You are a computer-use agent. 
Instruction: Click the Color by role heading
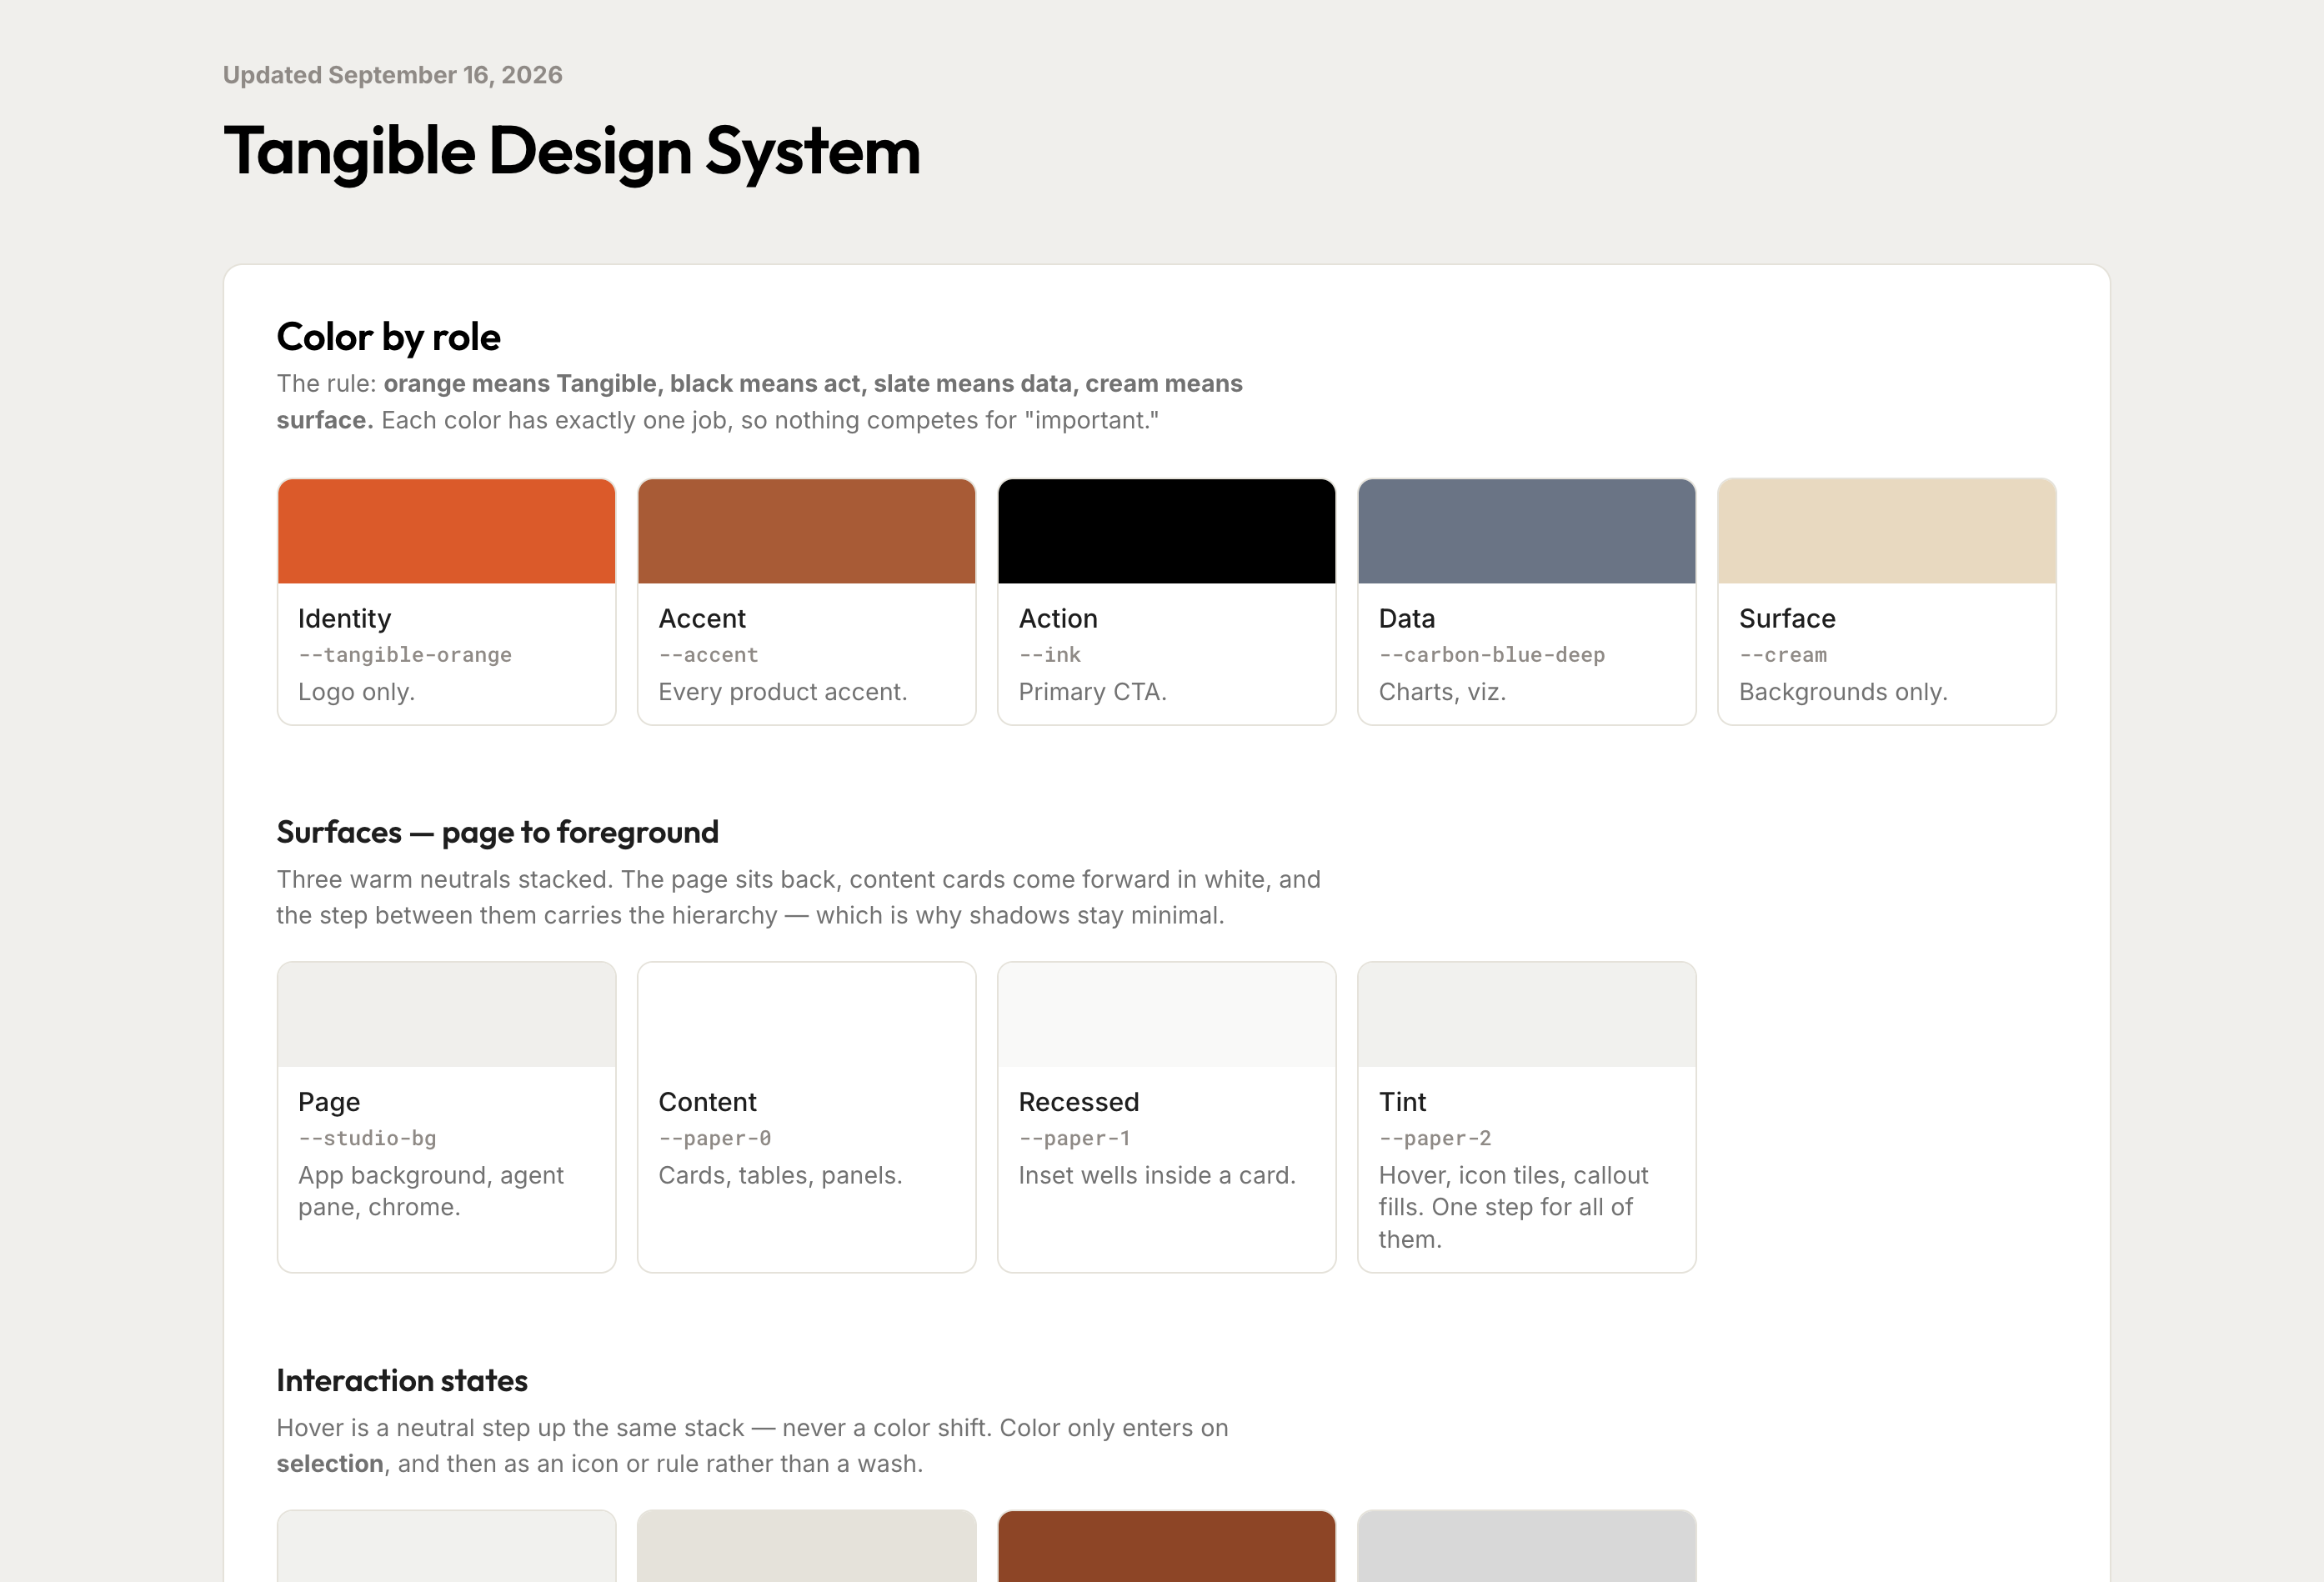point(388,337)
